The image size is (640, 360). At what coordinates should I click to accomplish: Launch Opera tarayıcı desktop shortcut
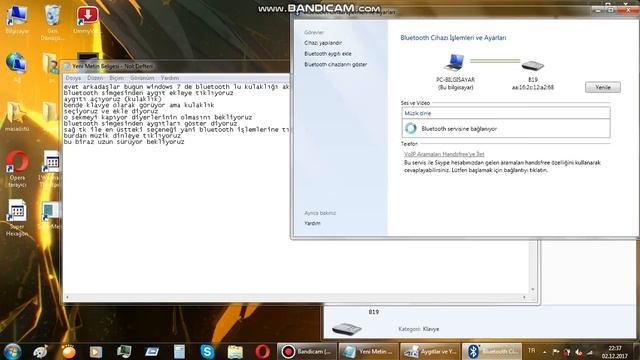(x=17, y=168)
